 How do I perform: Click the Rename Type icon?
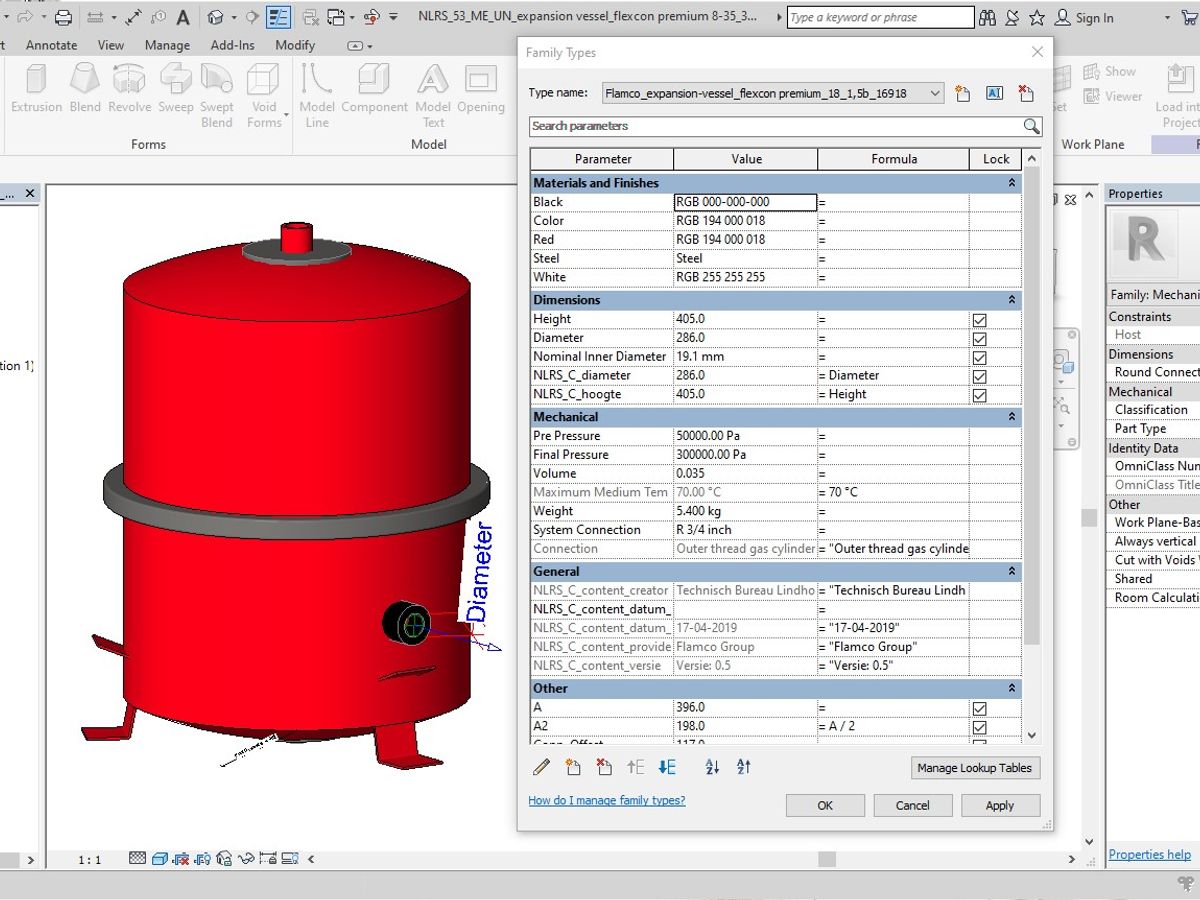[x=994, y=93]
